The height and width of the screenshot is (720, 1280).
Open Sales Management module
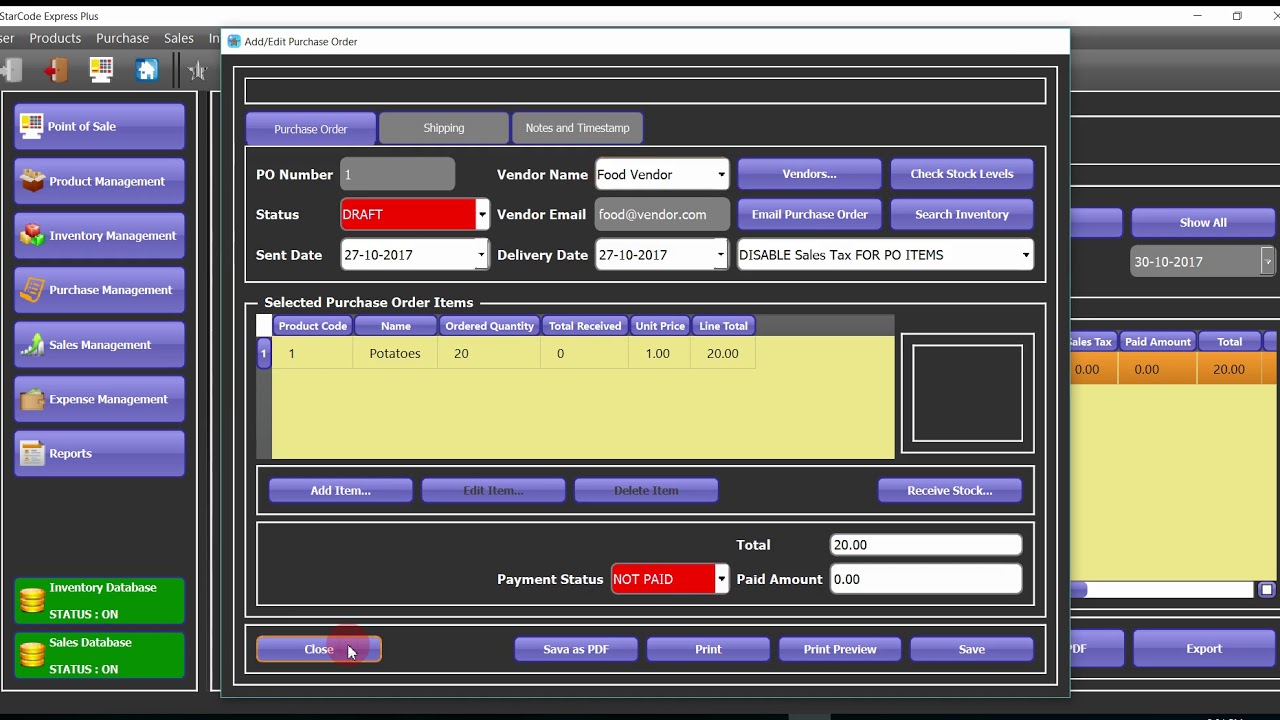(x=99, y=344)
